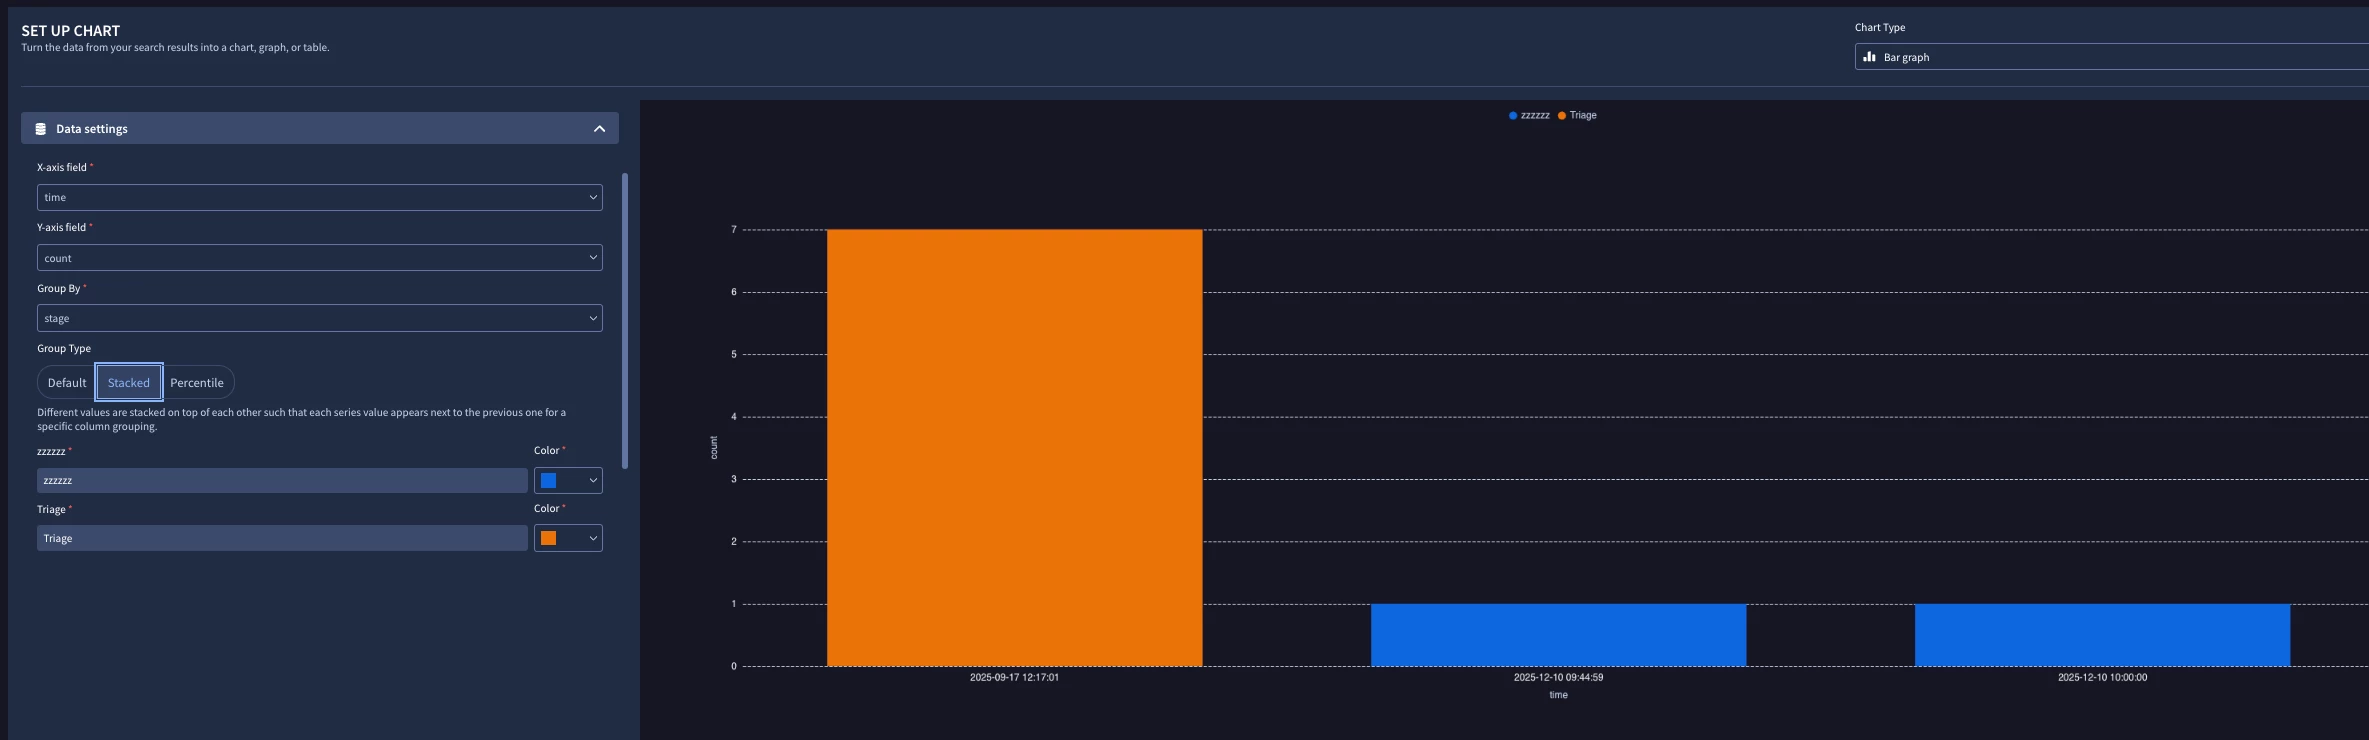Click the '2025-12-10 10:00:00' x-axis label
This screenshot has height=740, width=2369.
point(2102,678)
